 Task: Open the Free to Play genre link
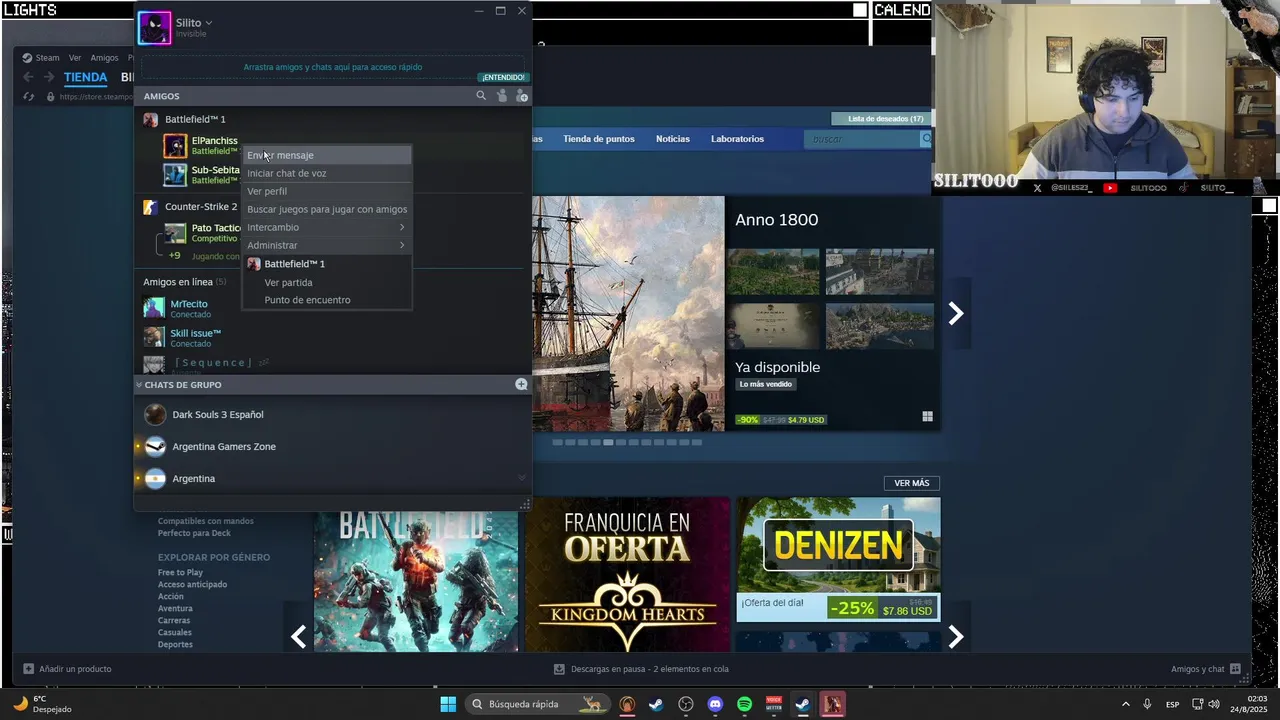180,573
